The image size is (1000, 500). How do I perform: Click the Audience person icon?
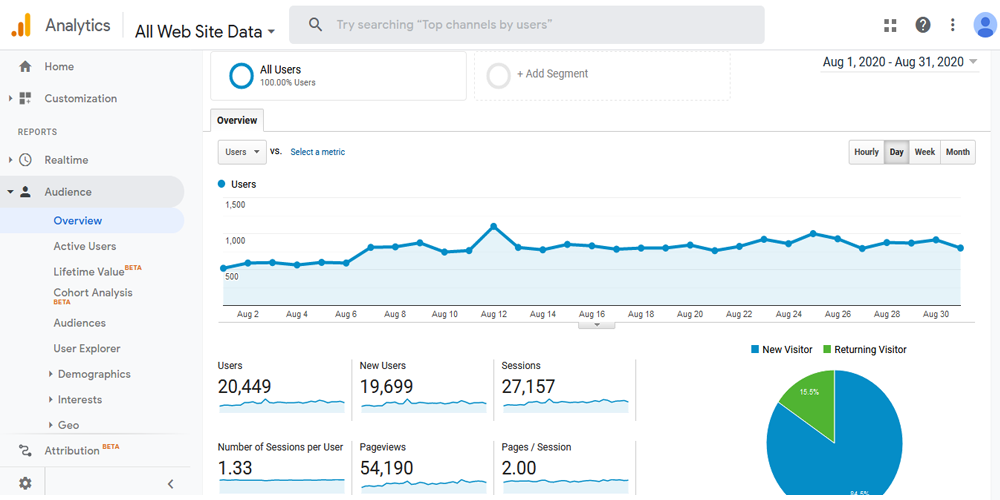(x=25, y=192)
